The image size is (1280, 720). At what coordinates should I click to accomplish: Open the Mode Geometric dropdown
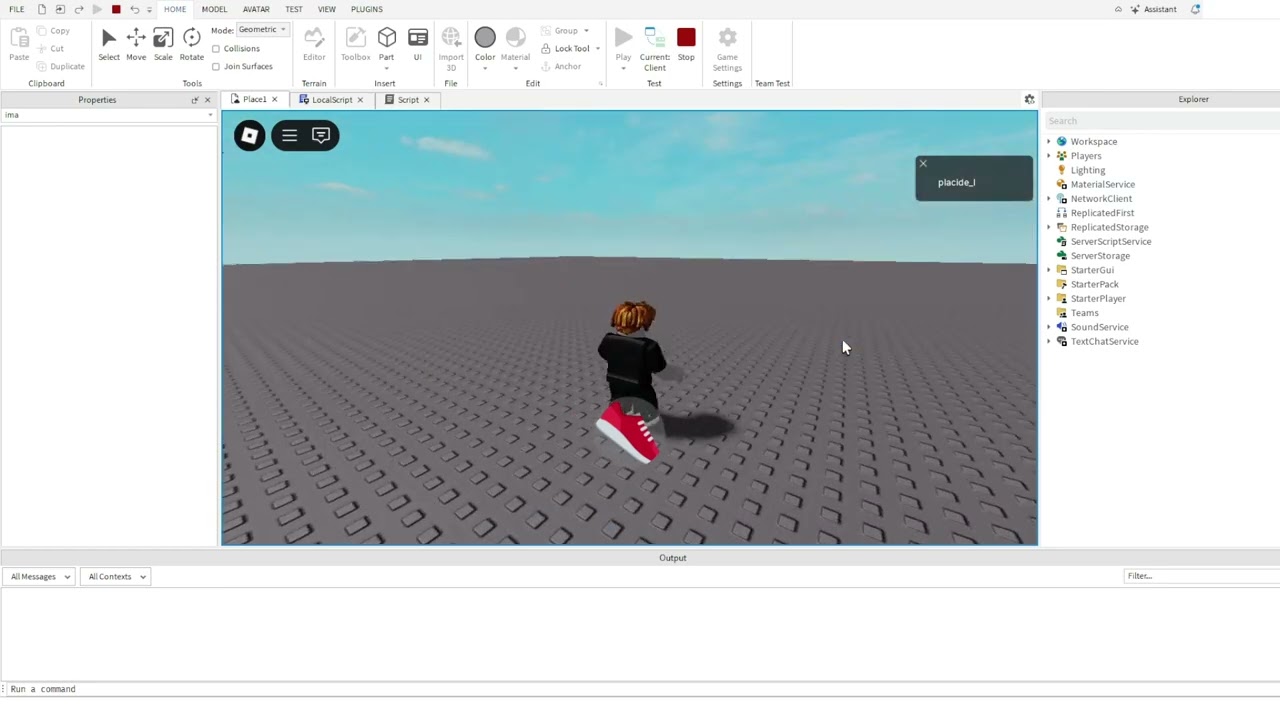pyautogui.click(x=263, y=30)
